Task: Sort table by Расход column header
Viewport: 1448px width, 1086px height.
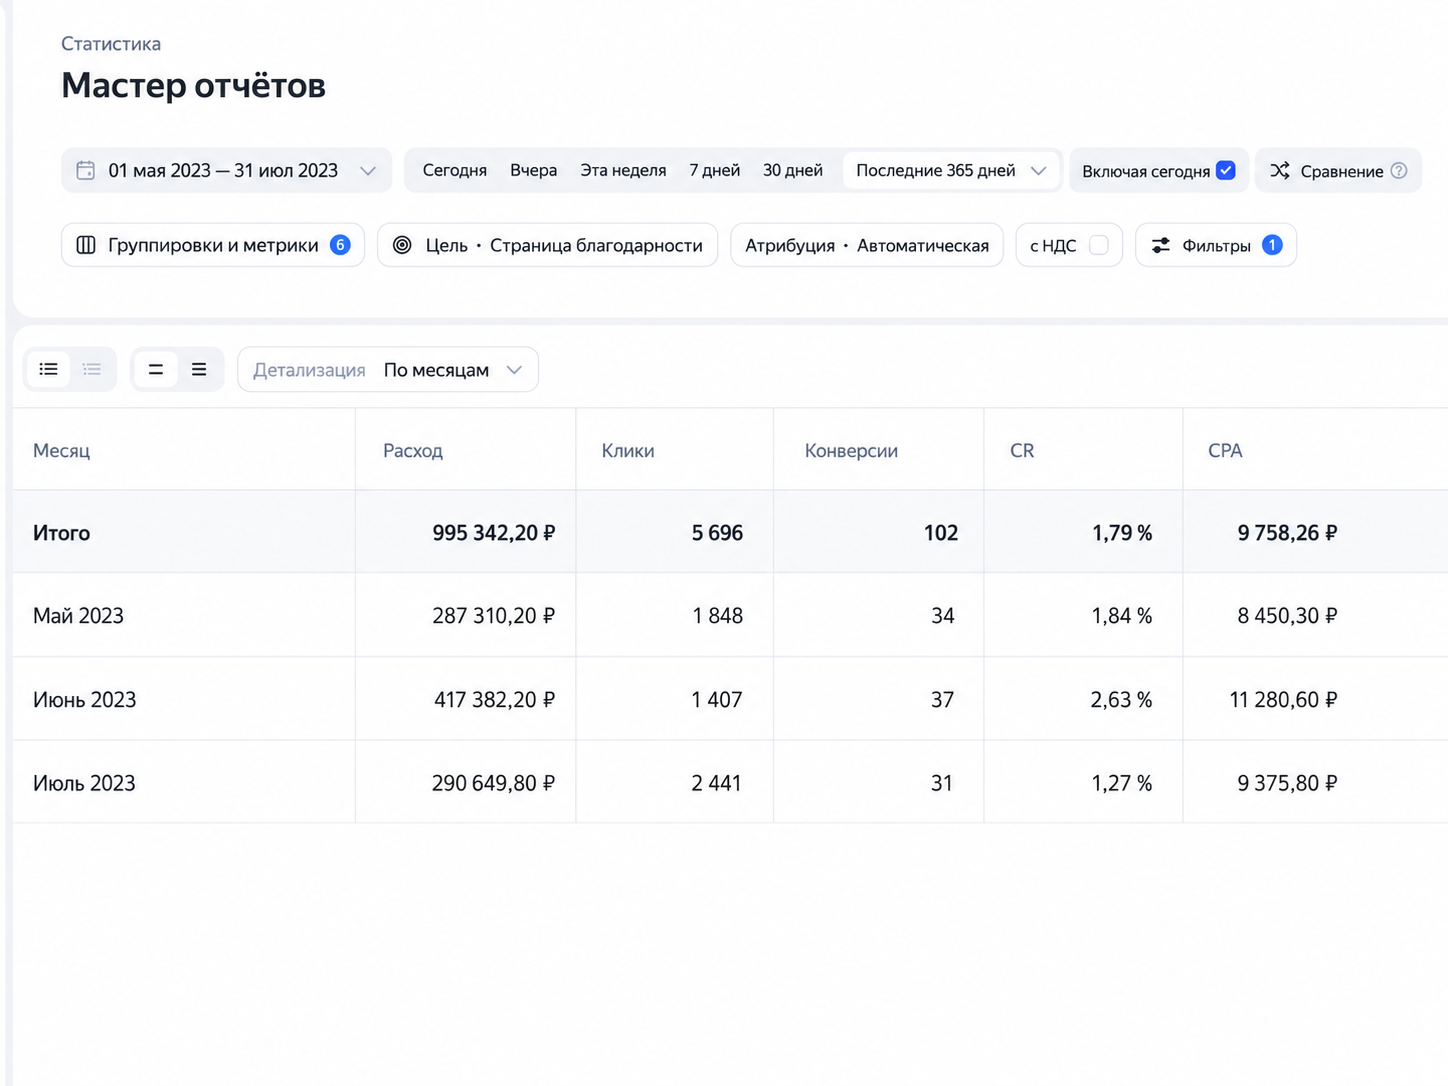Action: coord(413,451)
